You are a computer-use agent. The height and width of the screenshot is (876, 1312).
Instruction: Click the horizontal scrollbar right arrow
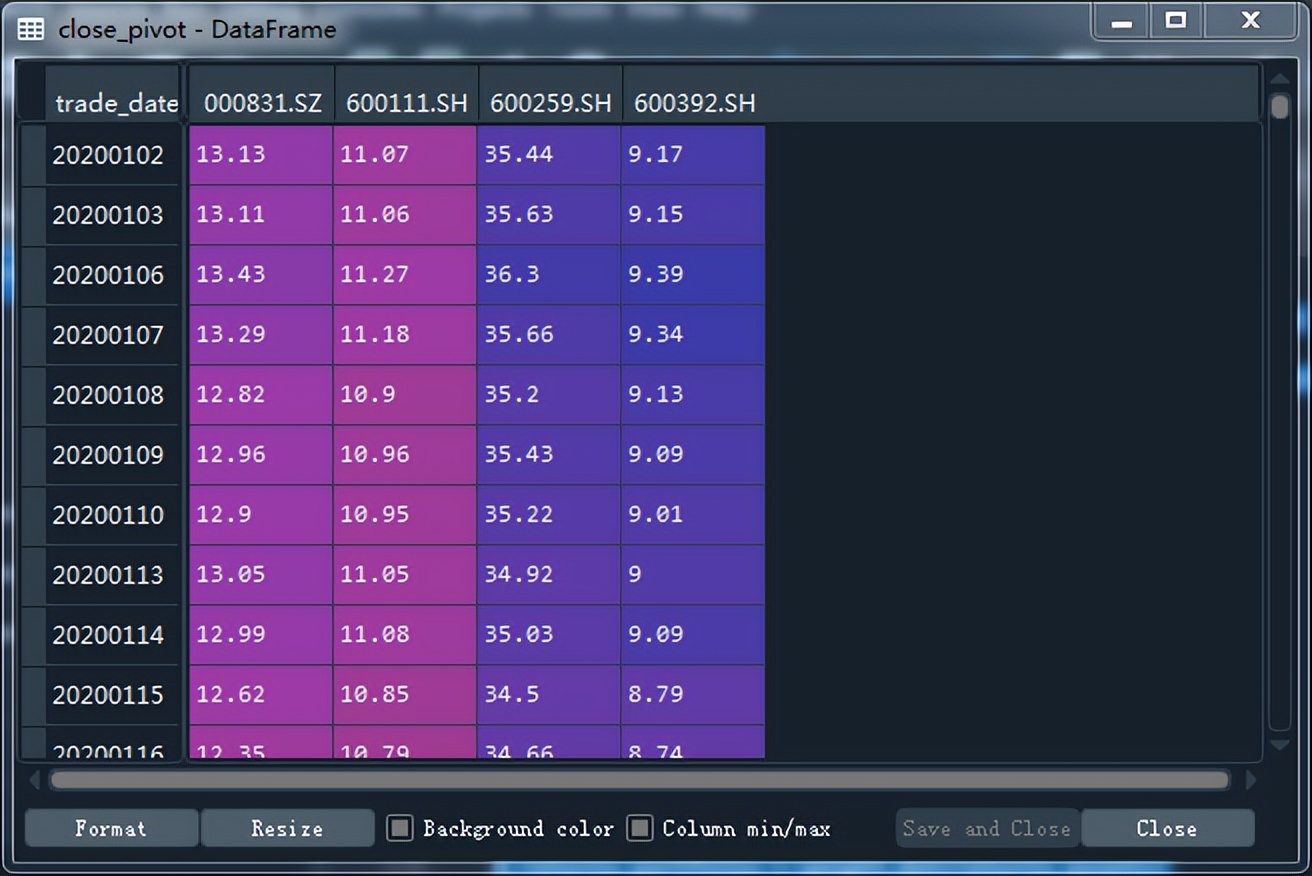tap(1250, 779)
